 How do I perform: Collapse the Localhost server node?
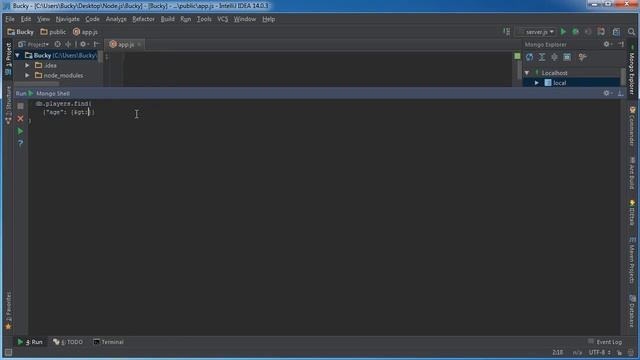(527, 73)
